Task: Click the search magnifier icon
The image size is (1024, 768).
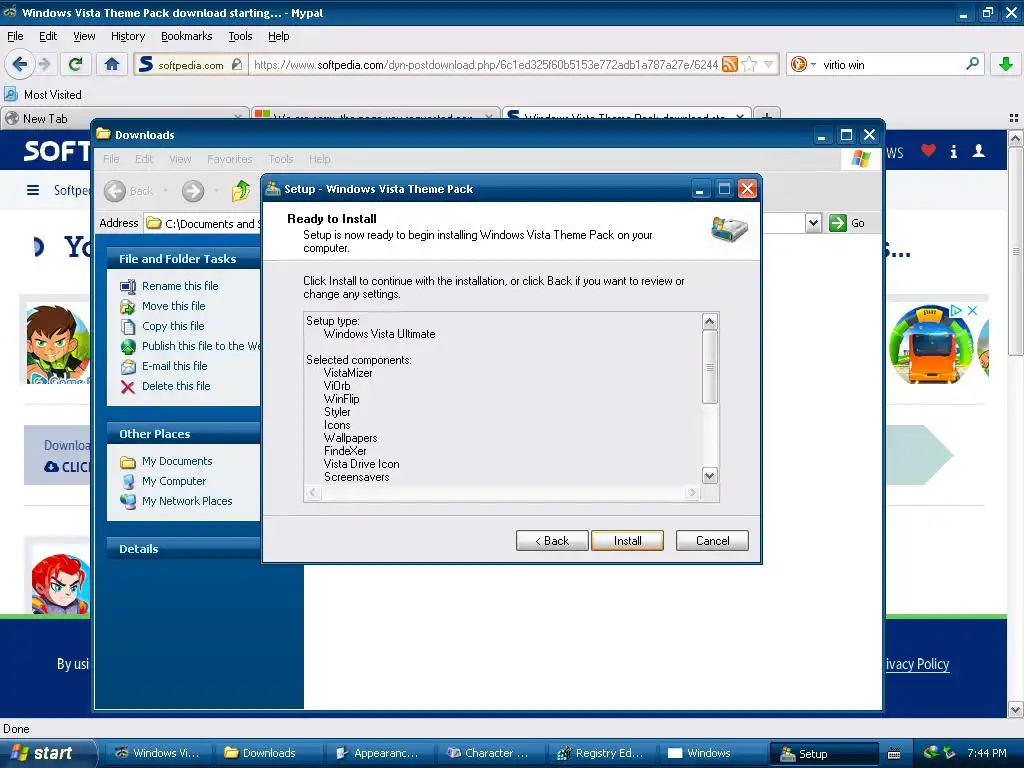Action: pos(972,64)
